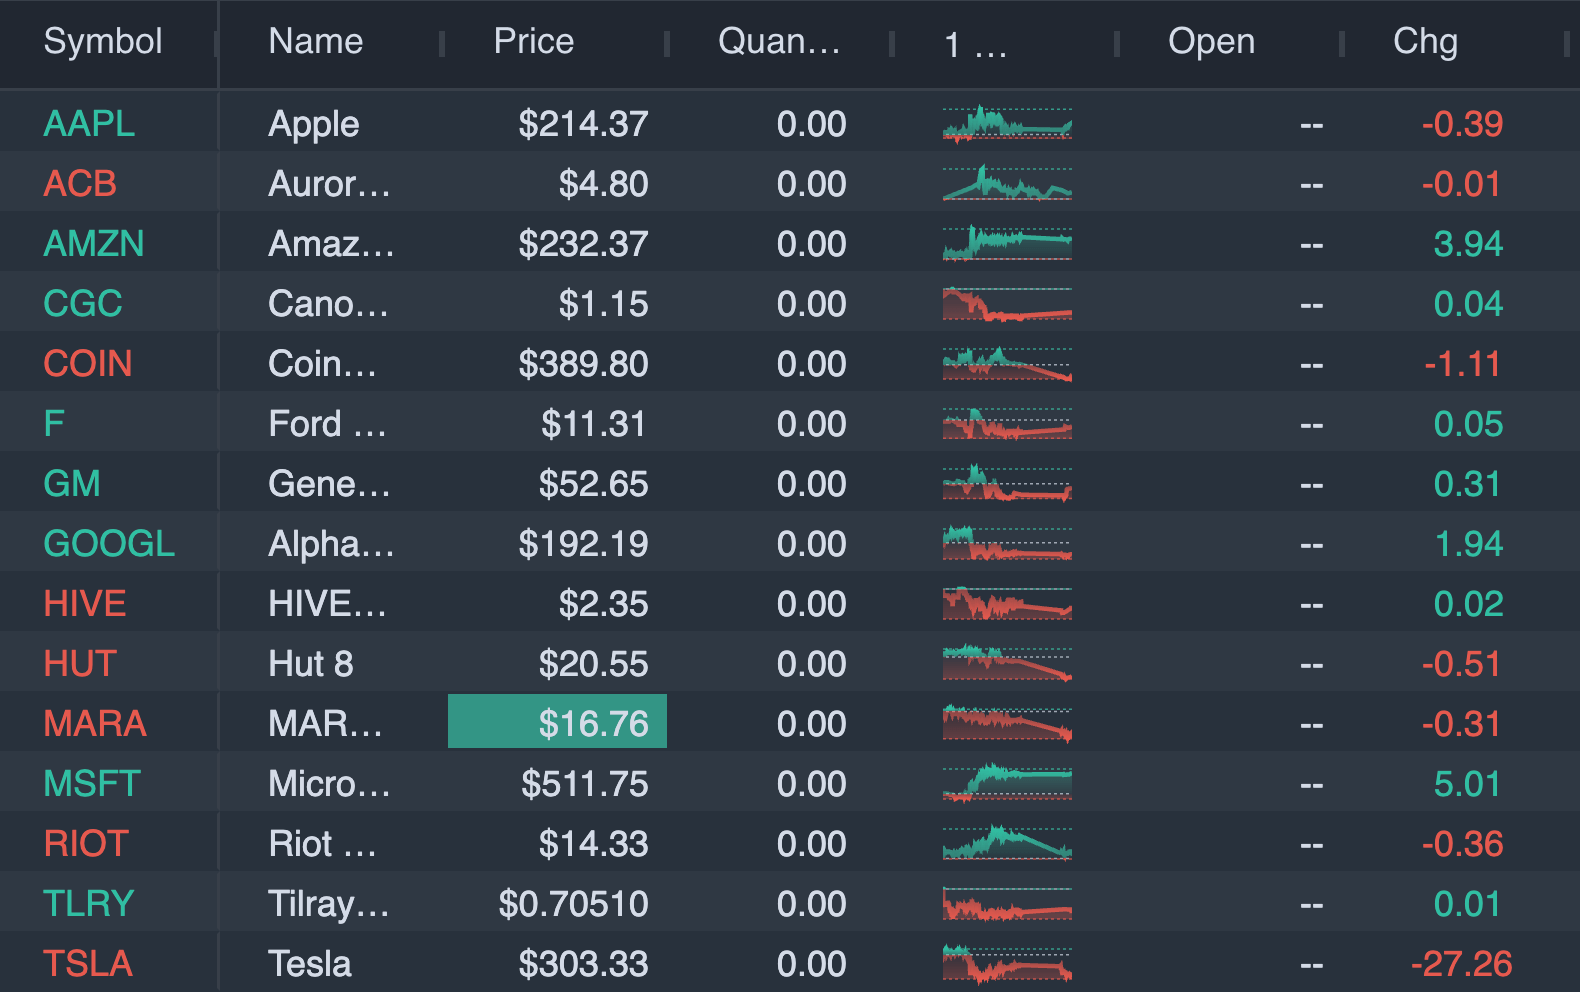Select the Ford row price $11.31
1580x992 pixels.
click(x=593, y=424)
